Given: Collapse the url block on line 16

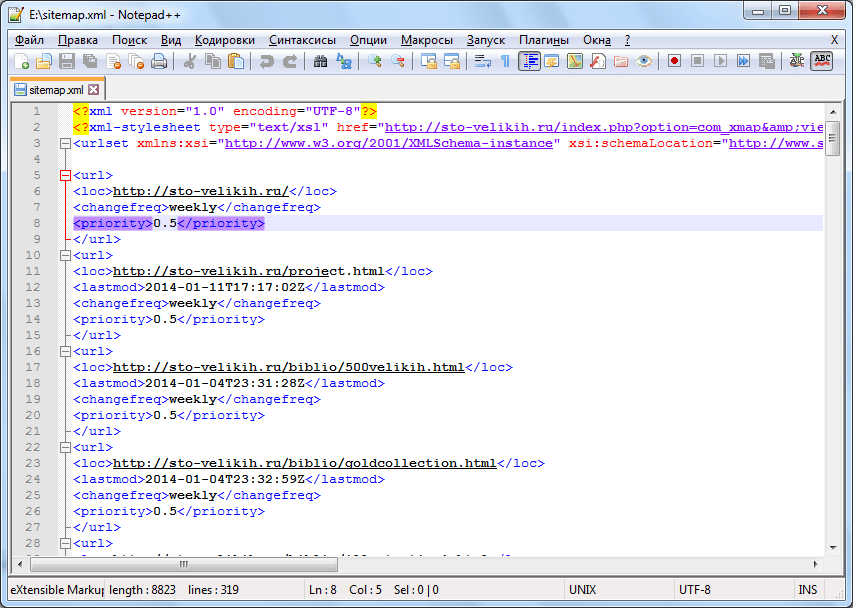Looking at the screenshot, I should [x=65, y=352].
